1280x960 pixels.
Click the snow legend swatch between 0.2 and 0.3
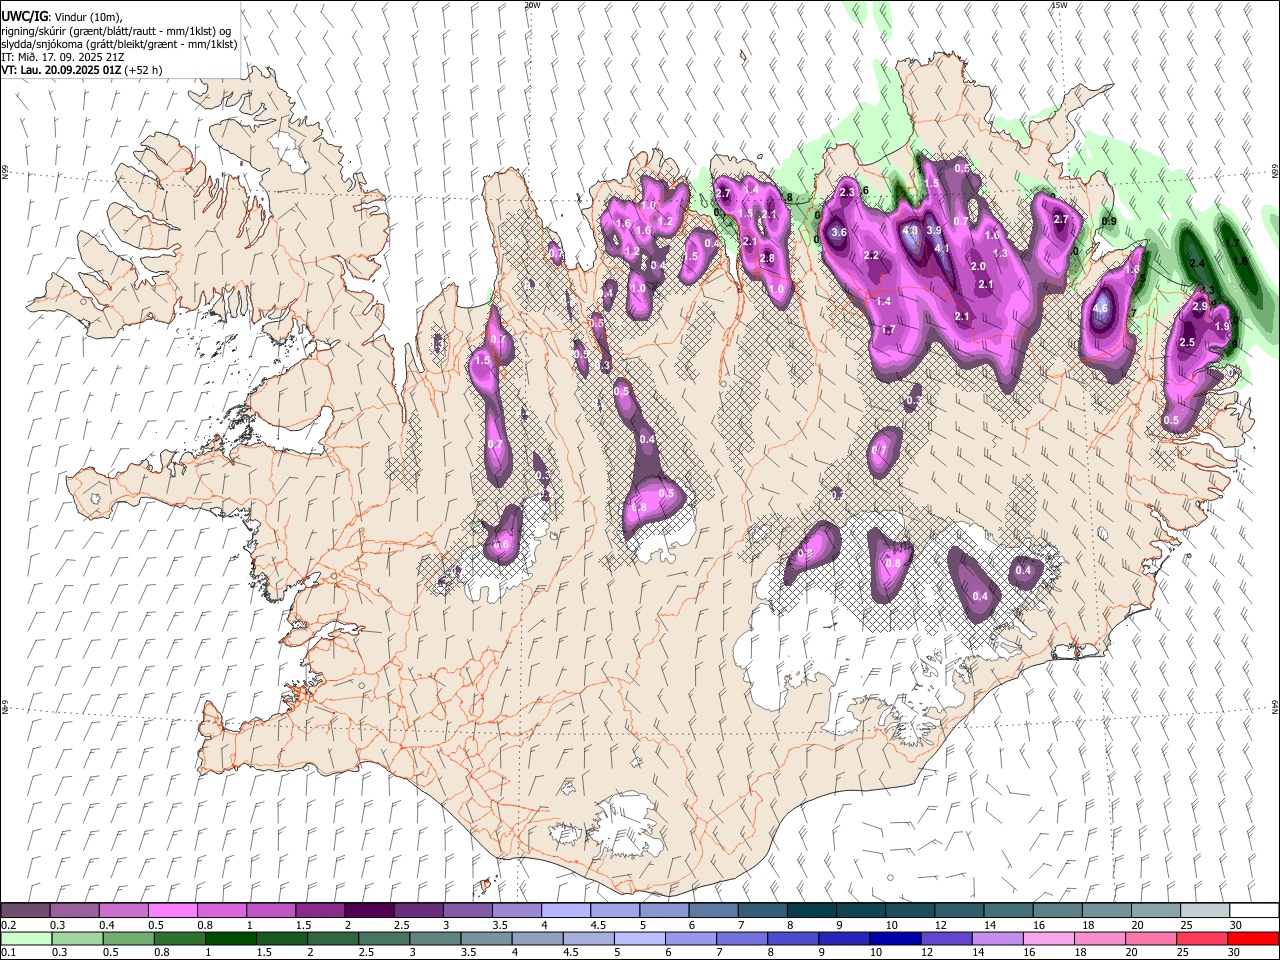pyautogui.click(x=25, y=911)
